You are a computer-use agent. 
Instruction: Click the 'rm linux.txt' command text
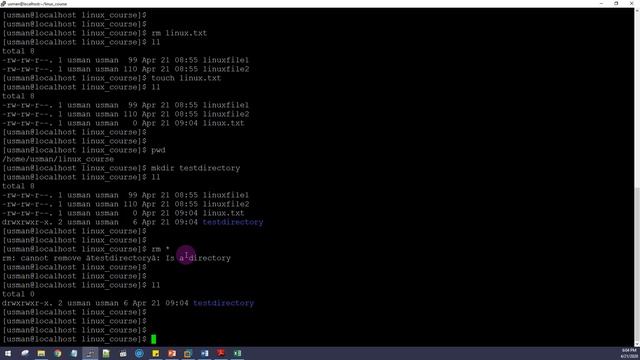(179, 33)
